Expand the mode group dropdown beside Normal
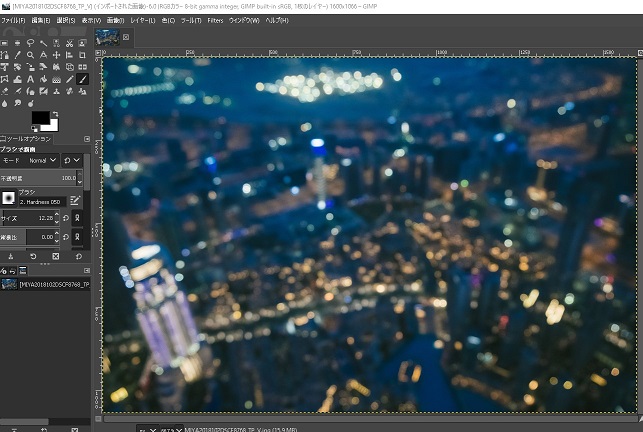The width and height of the screenshot is (643, 432). click(x=72, y=160)
